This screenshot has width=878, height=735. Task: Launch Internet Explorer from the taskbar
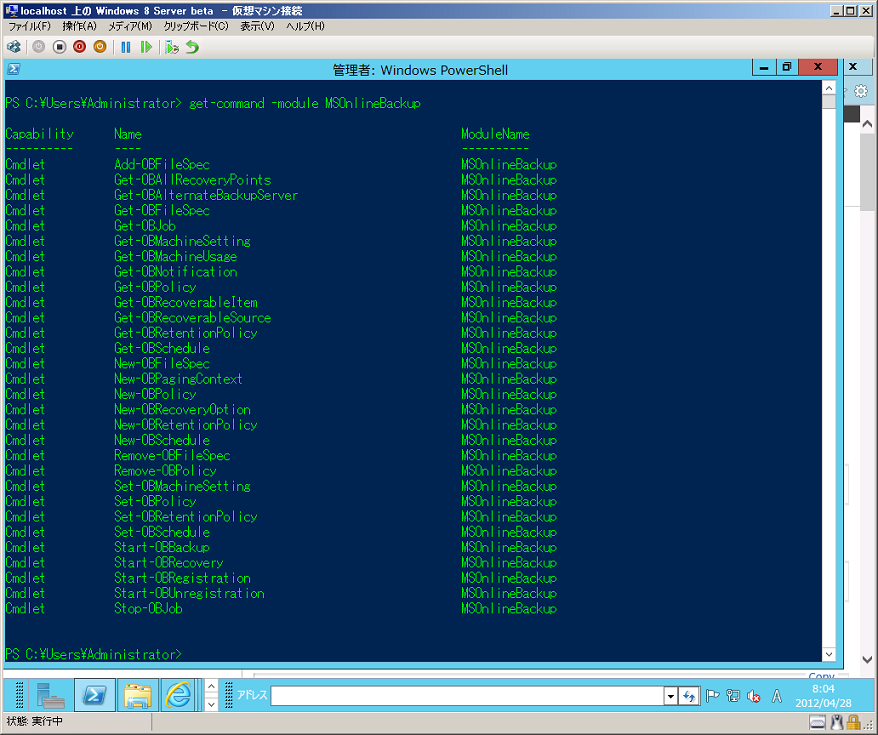coord(178,694)
